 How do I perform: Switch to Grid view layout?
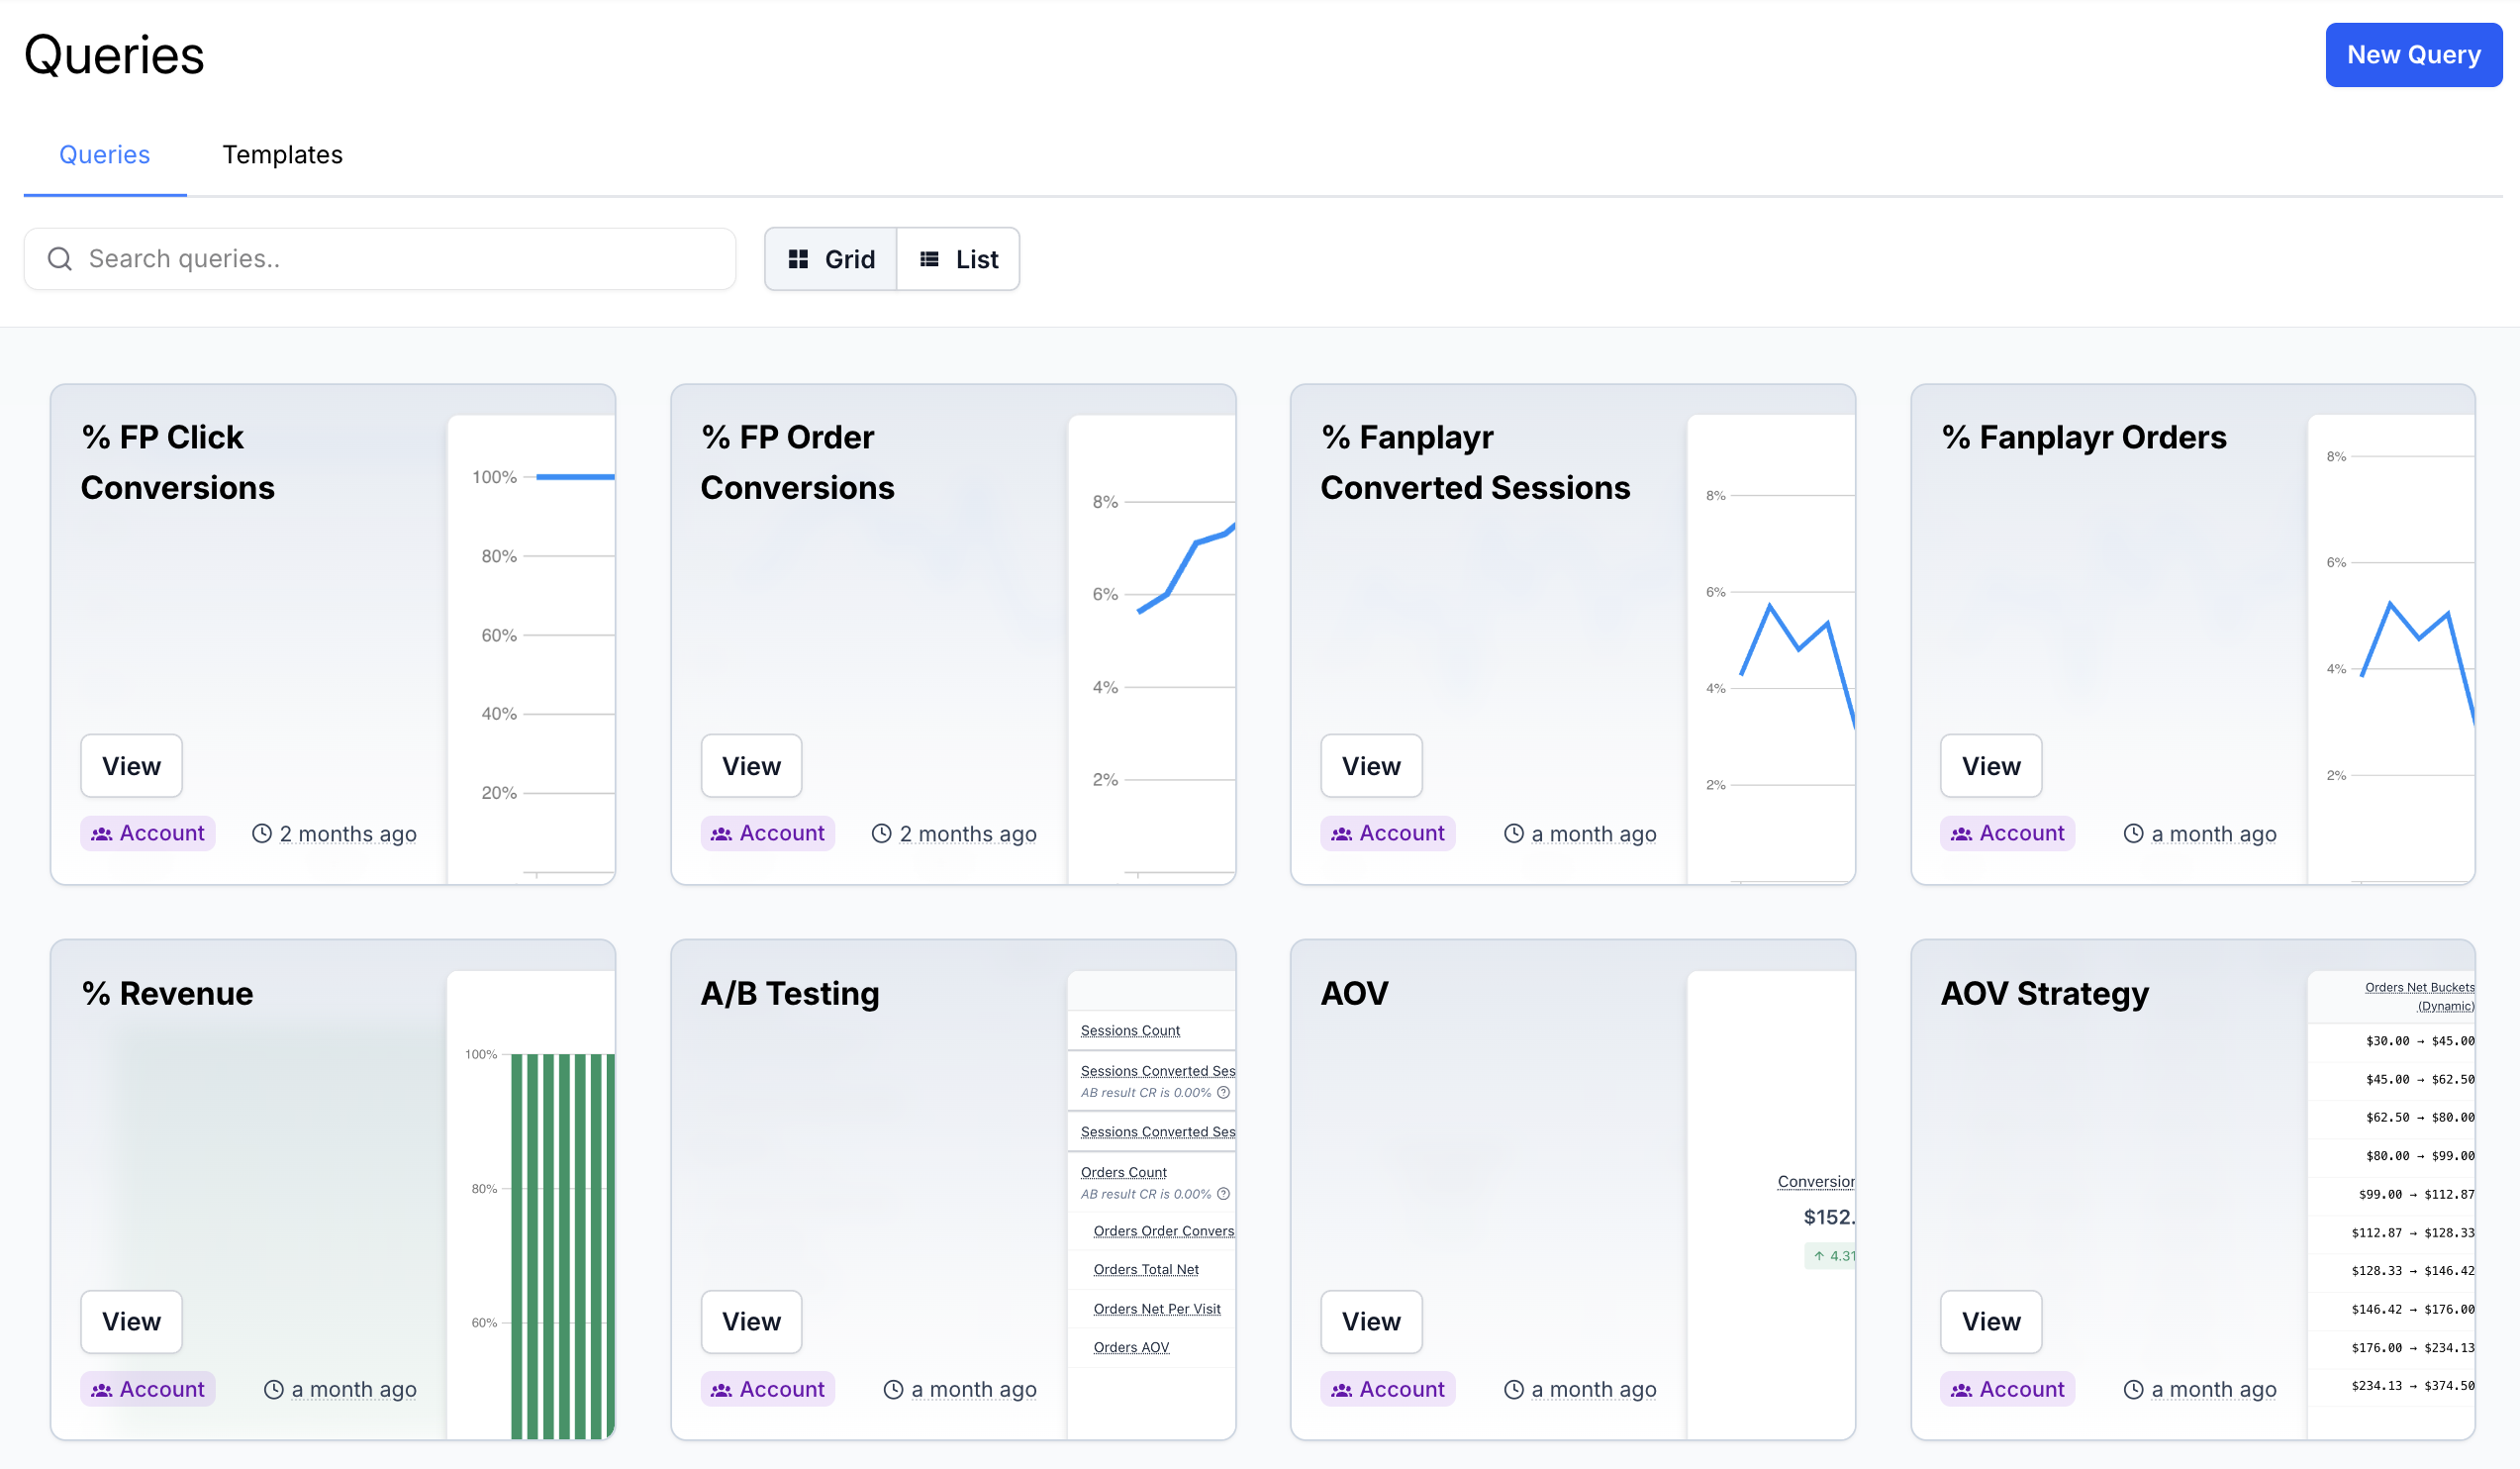click(831, 259)
